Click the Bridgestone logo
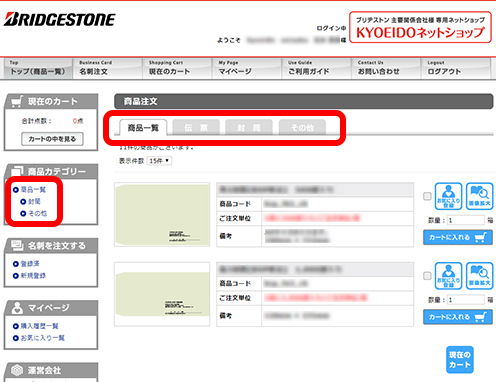 tap(59, 19)
